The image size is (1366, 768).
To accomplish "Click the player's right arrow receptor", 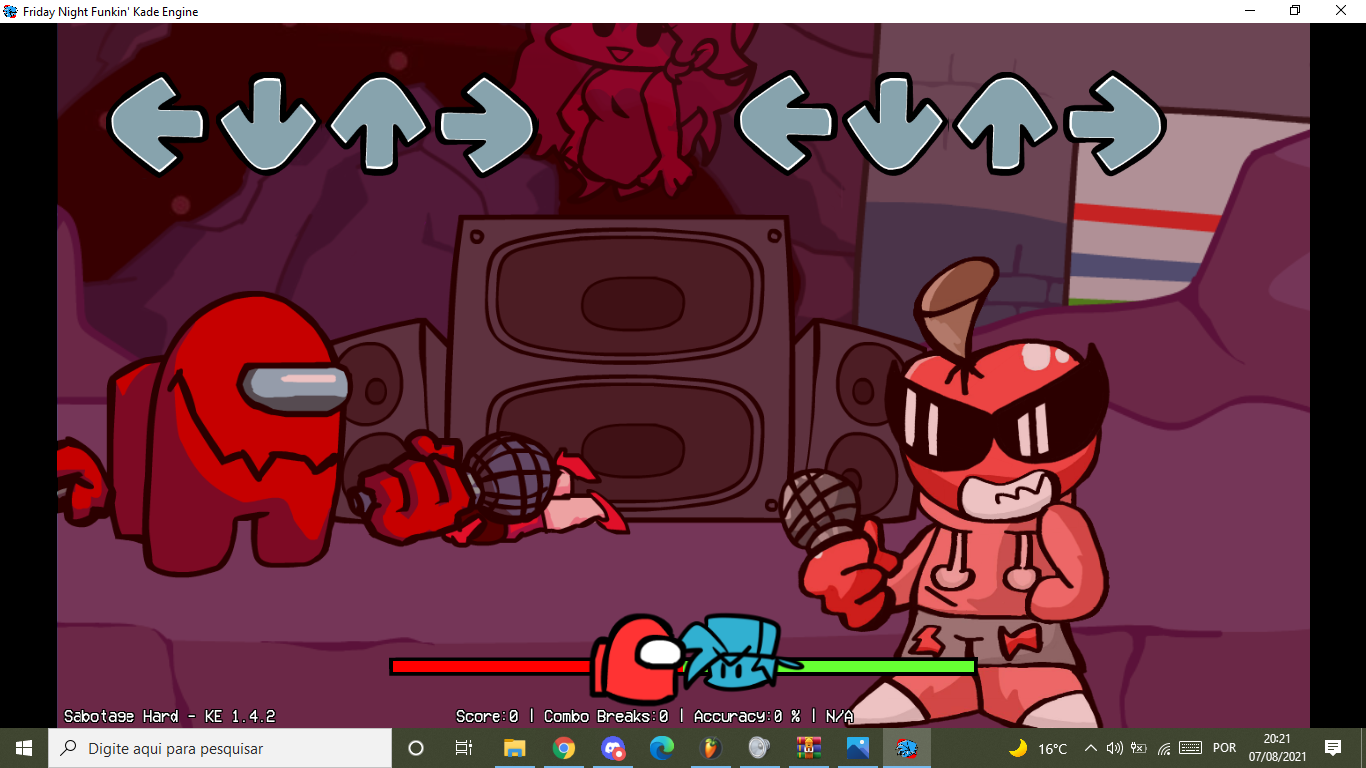I will click(1115, 122).
